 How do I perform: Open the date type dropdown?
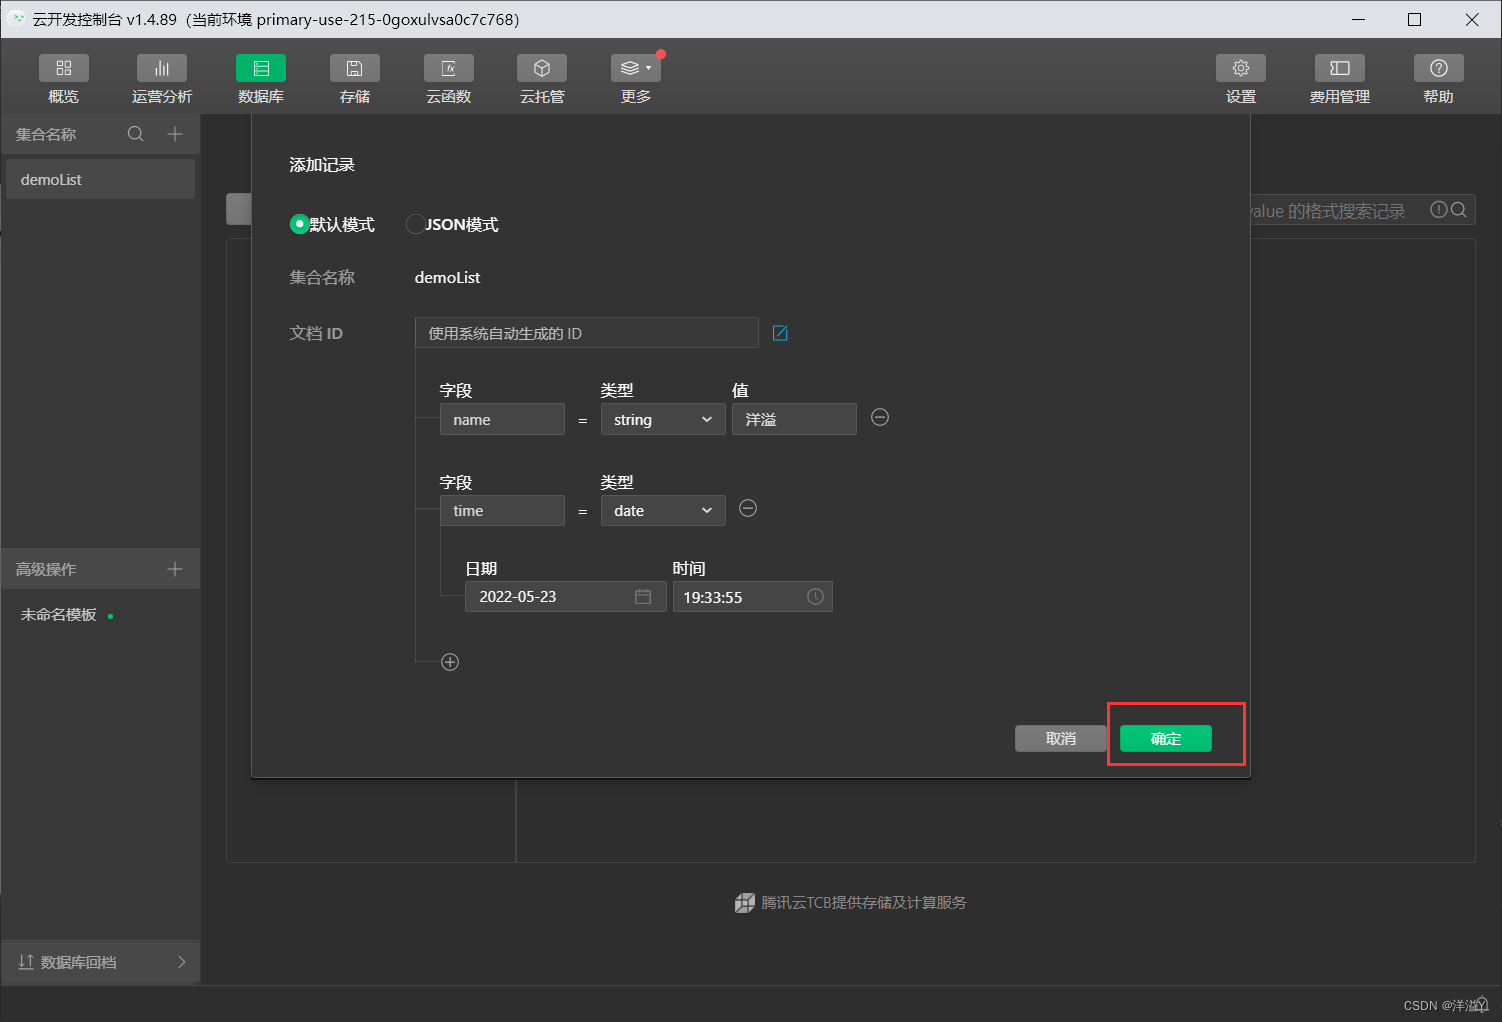pyautogui.click(x=663, y=510)
